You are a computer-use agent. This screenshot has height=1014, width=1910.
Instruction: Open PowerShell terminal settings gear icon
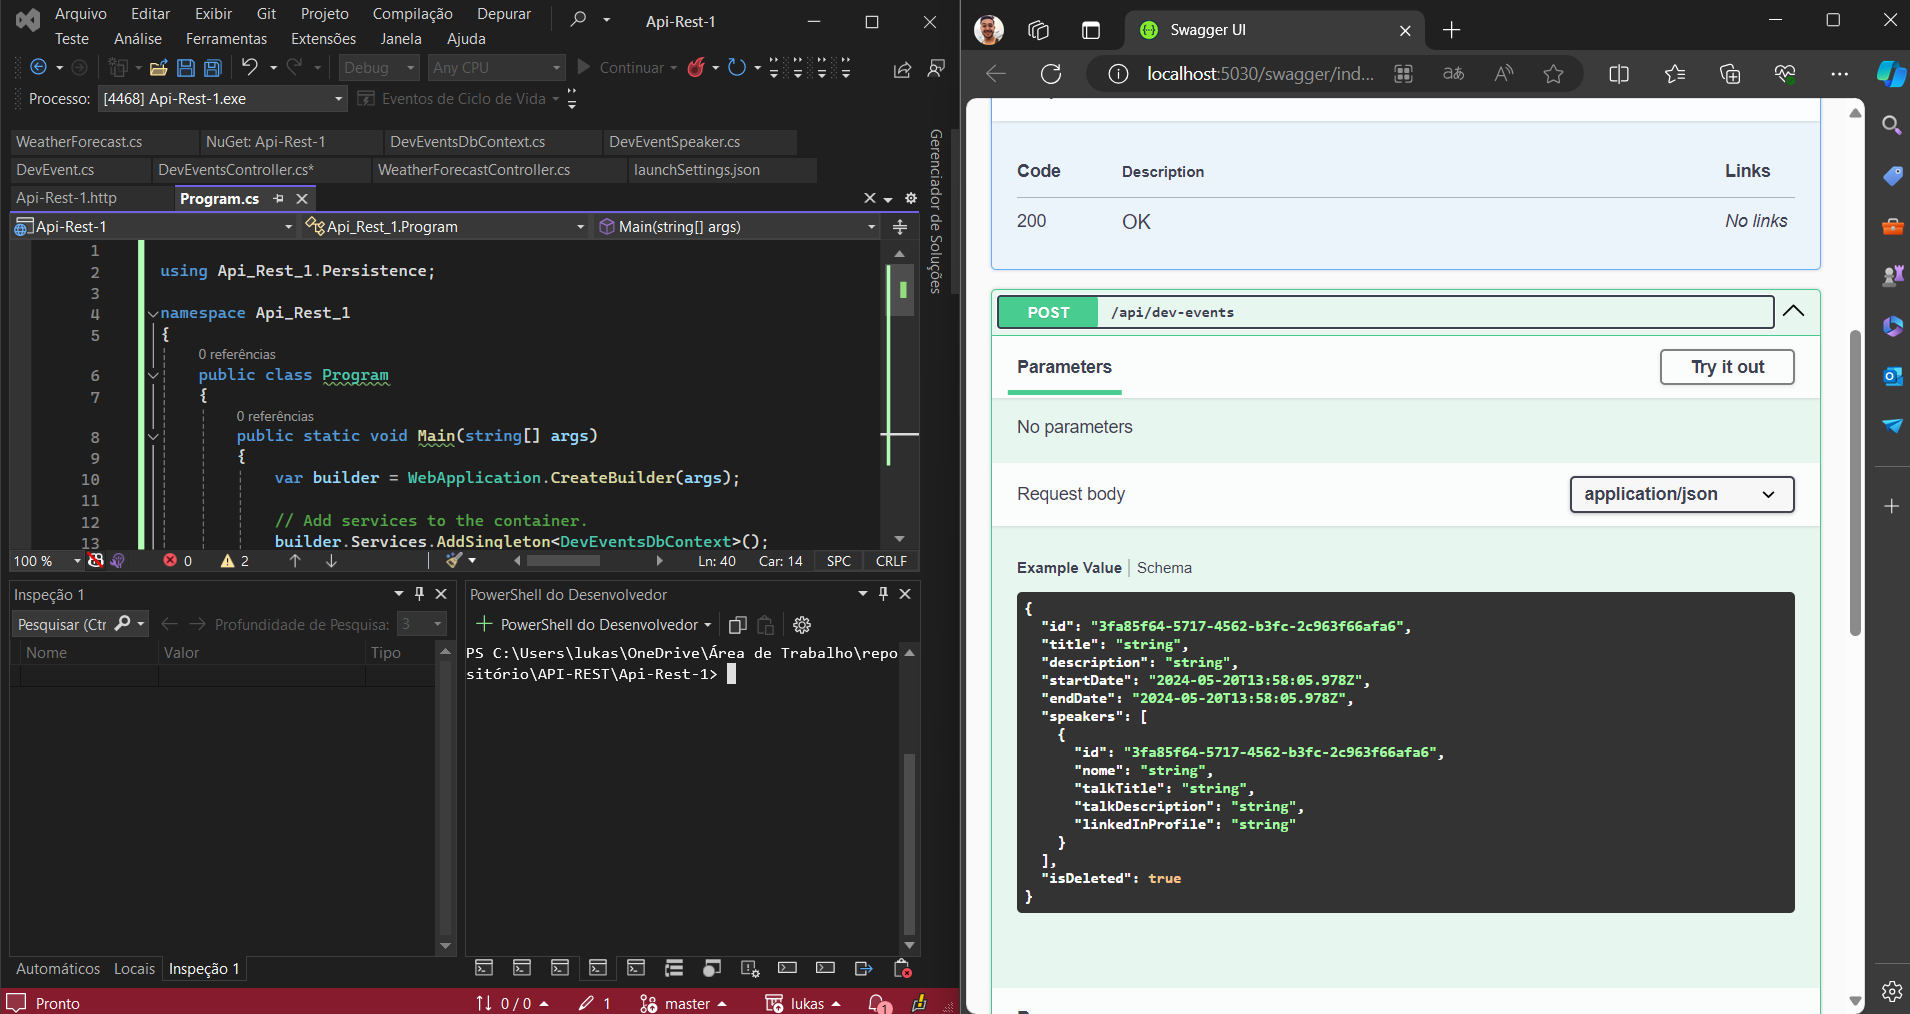pos(802,625)
